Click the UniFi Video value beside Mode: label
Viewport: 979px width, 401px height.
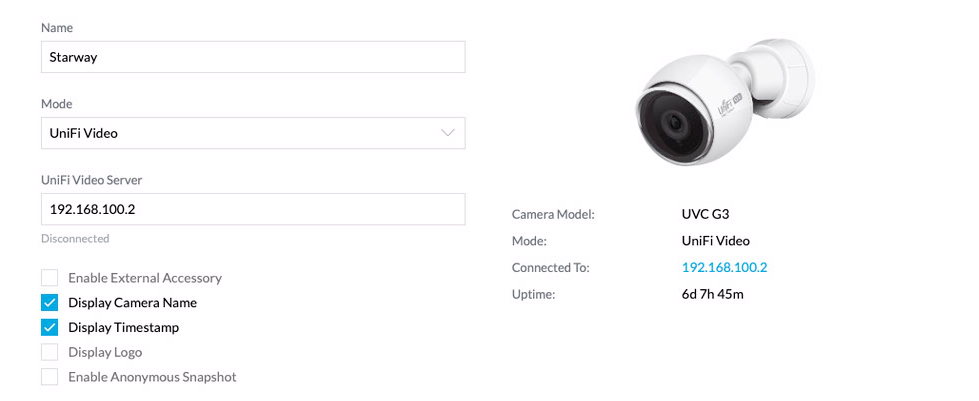(x=715, y=241)
